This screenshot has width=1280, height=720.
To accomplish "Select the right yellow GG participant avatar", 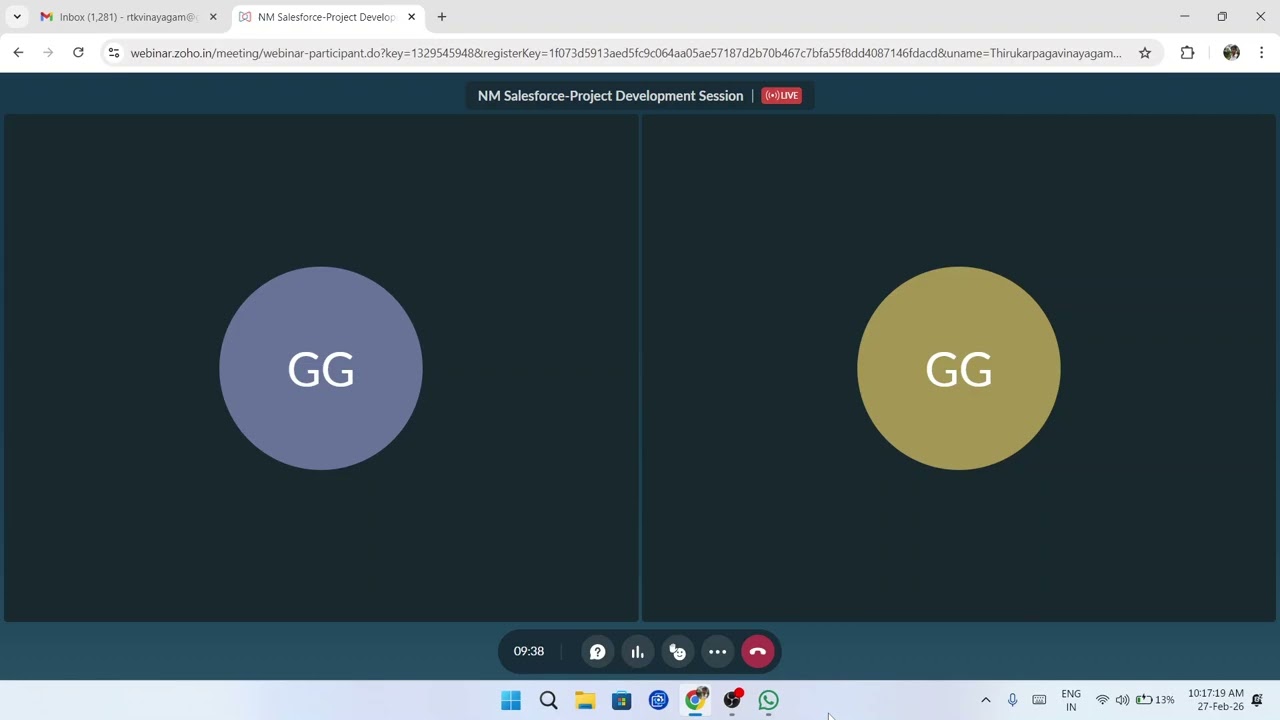I will pos(959,368).
